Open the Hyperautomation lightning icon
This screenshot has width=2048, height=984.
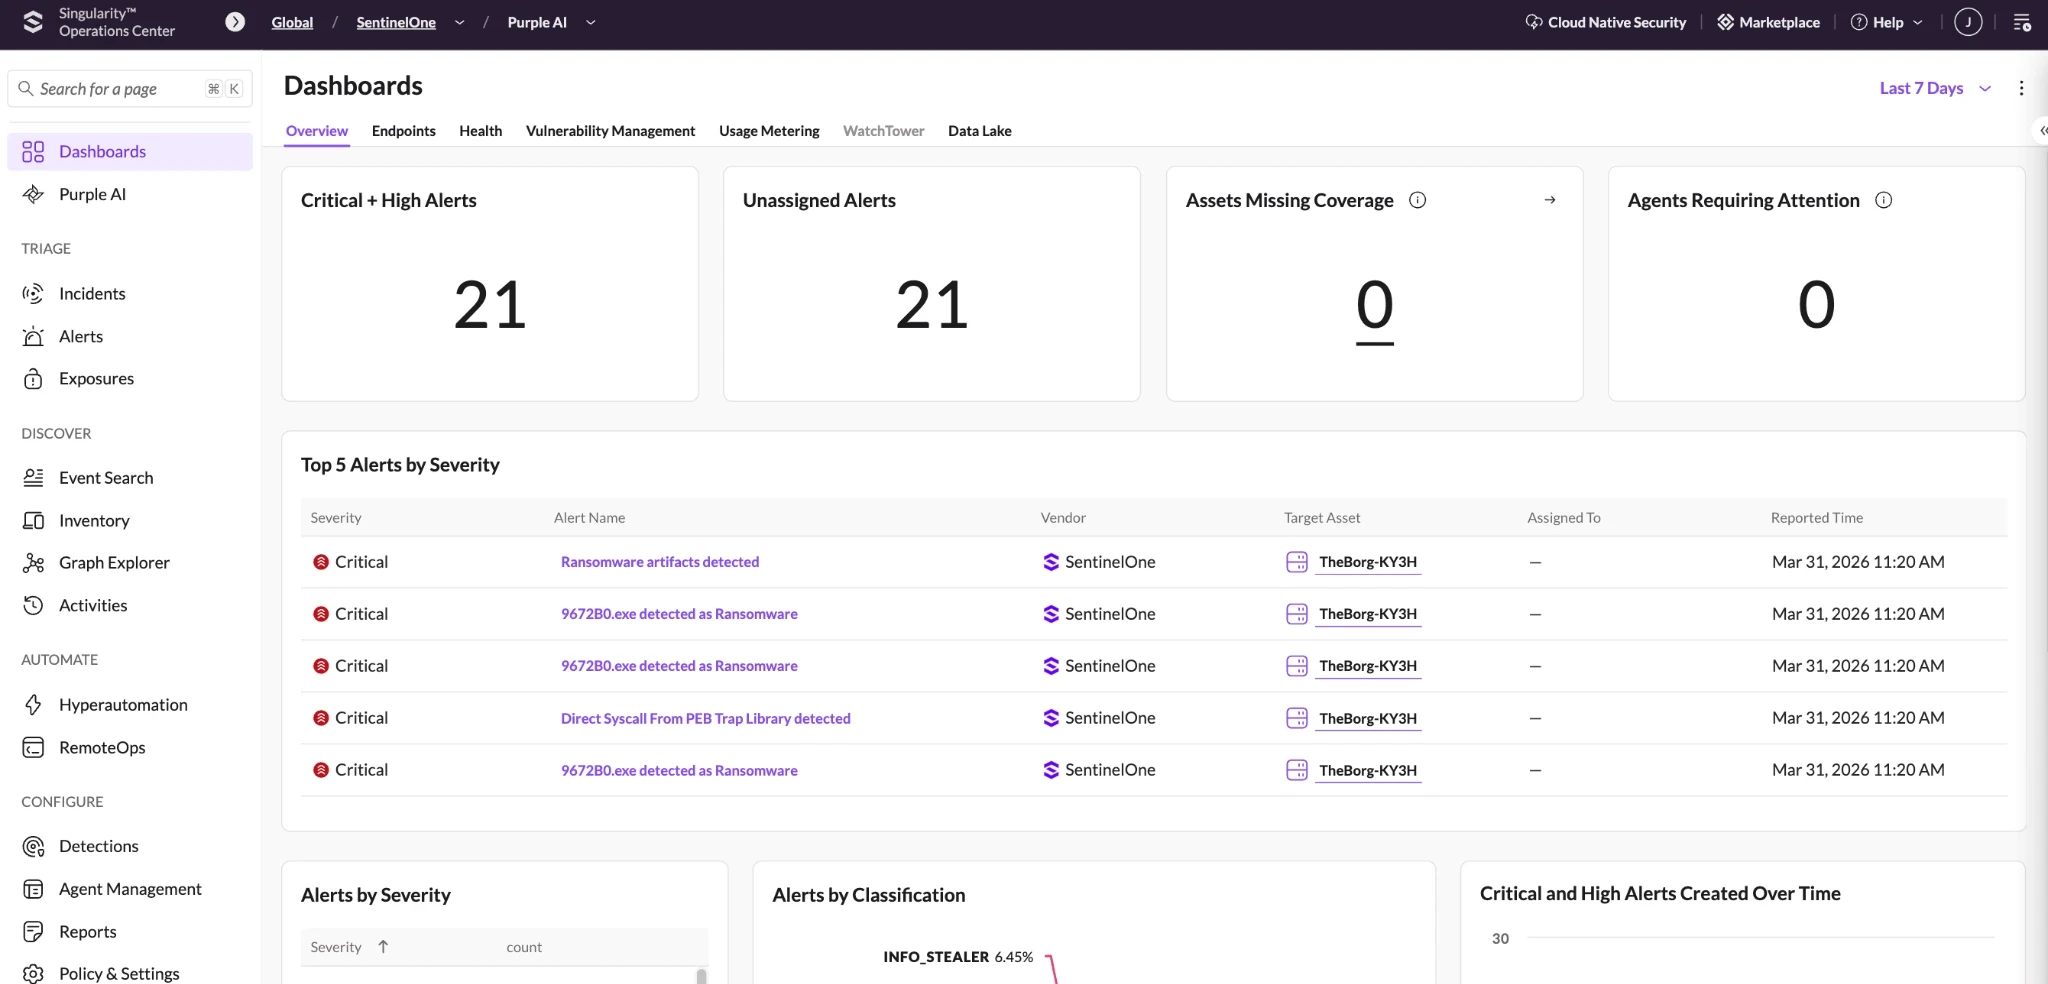33,705
